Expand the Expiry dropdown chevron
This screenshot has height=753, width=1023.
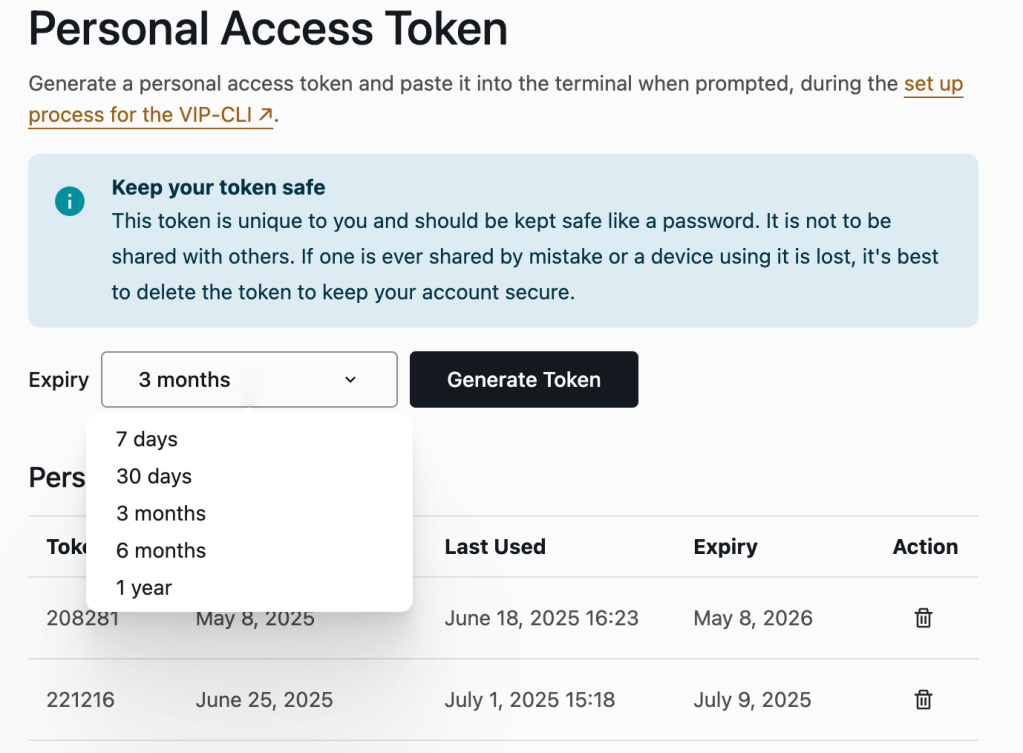350,380
